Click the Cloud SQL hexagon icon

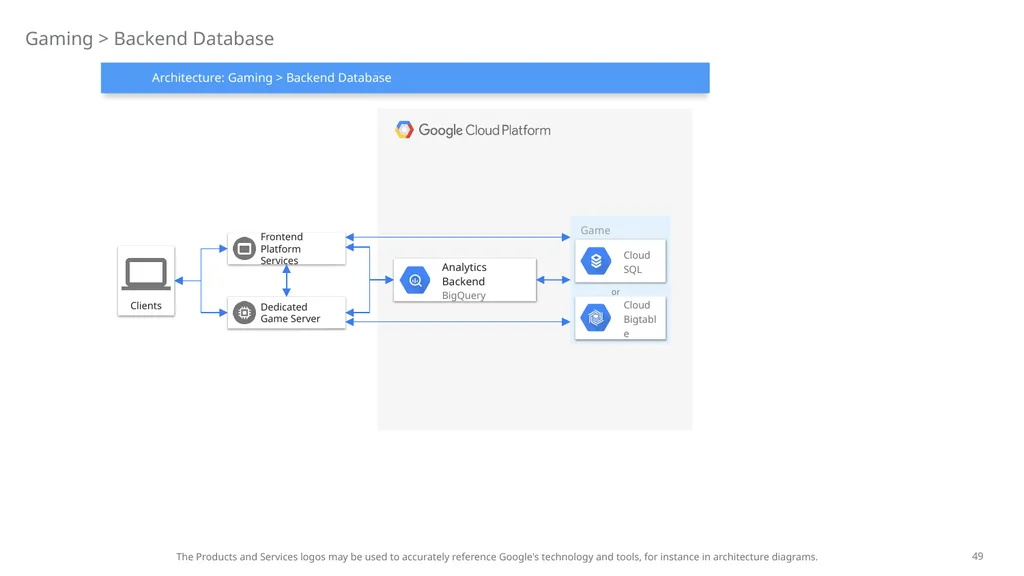tap(596, 261)
